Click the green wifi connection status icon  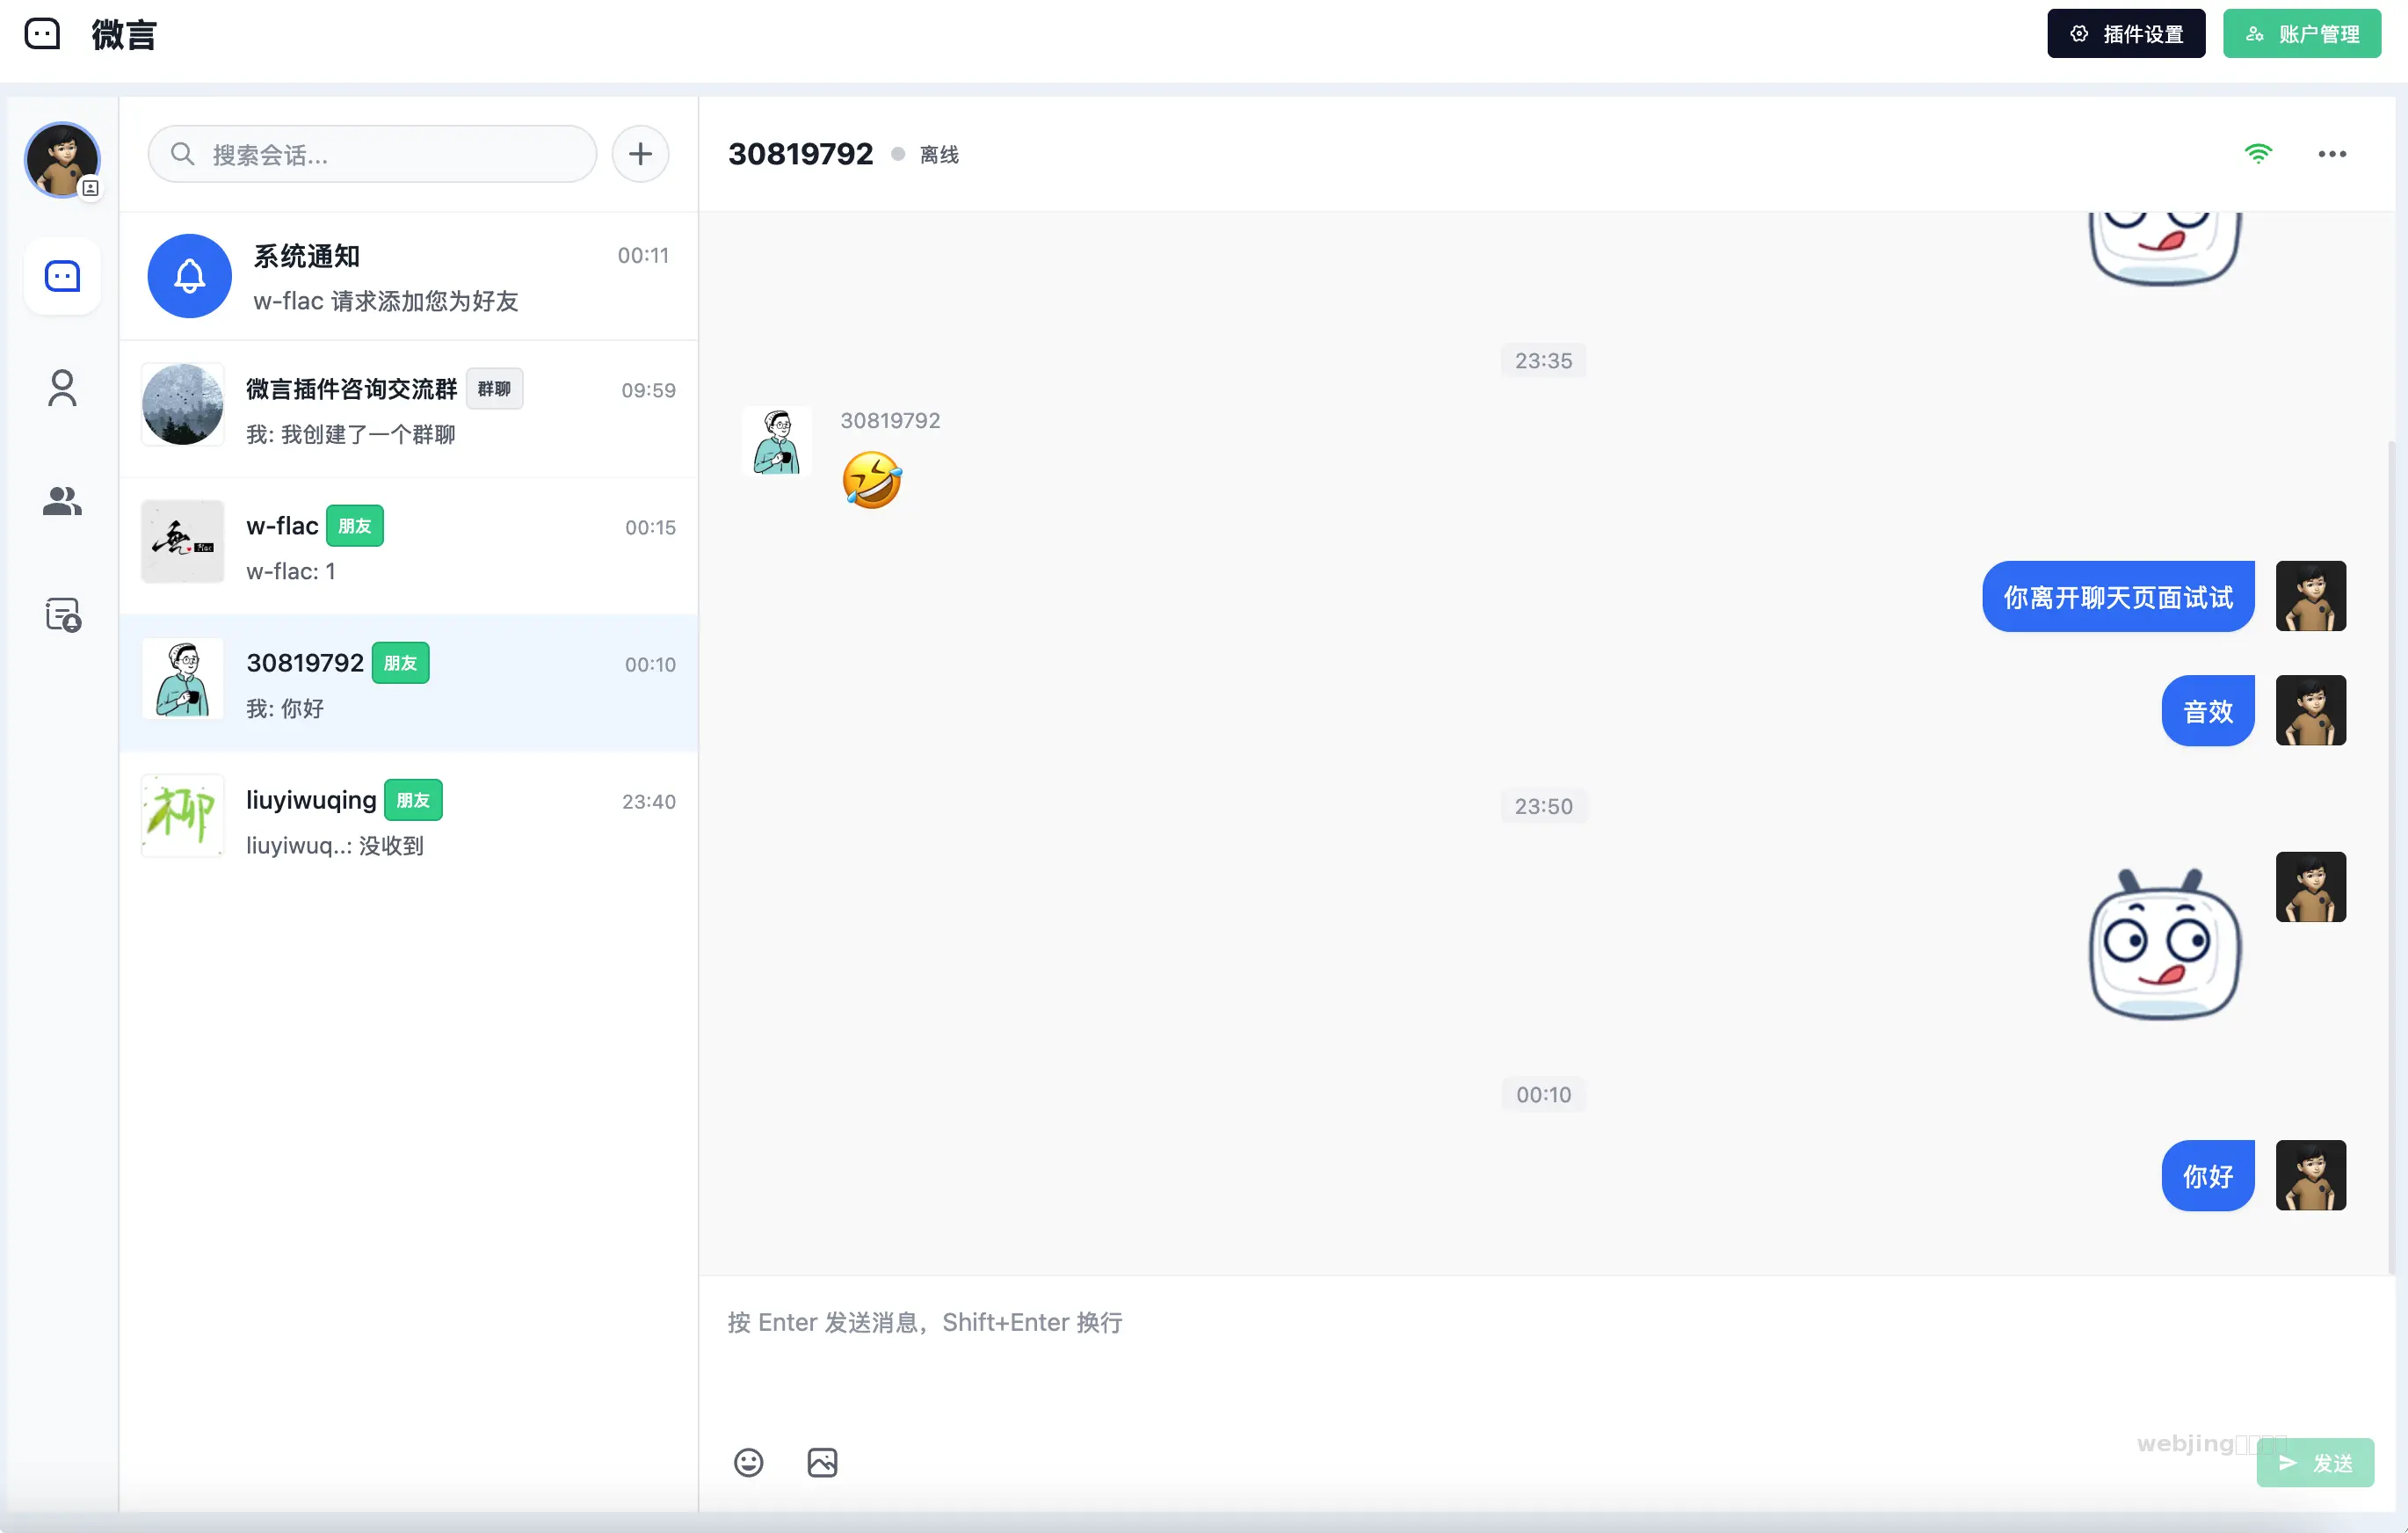2257,154
